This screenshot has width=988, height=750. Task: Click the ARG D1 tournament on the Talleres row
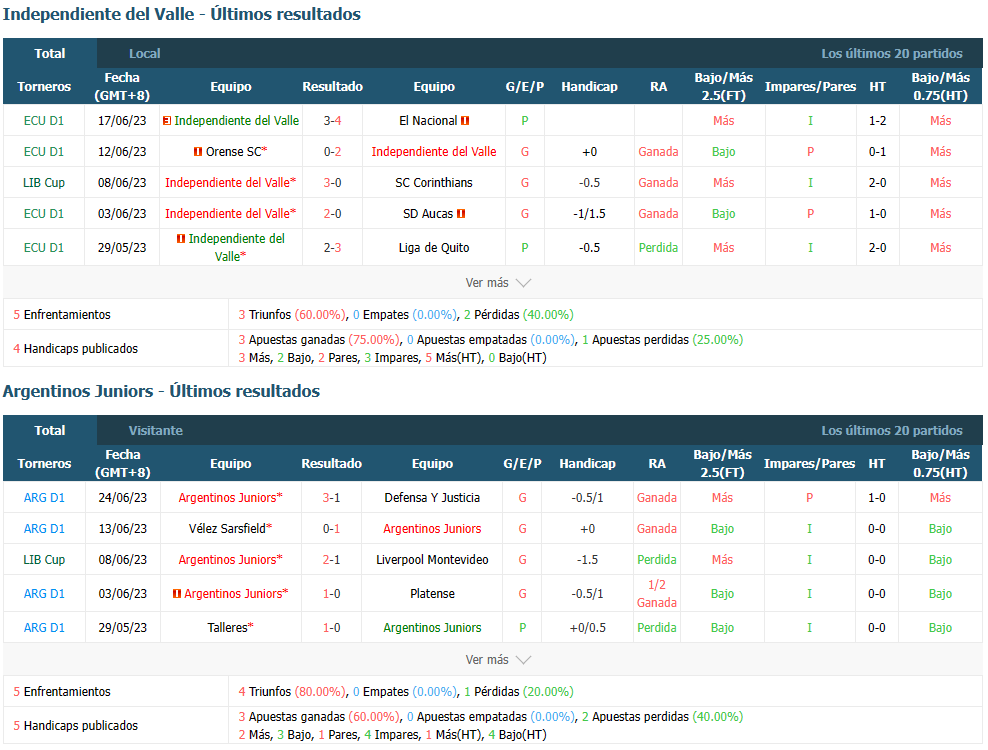coord(44,627)
